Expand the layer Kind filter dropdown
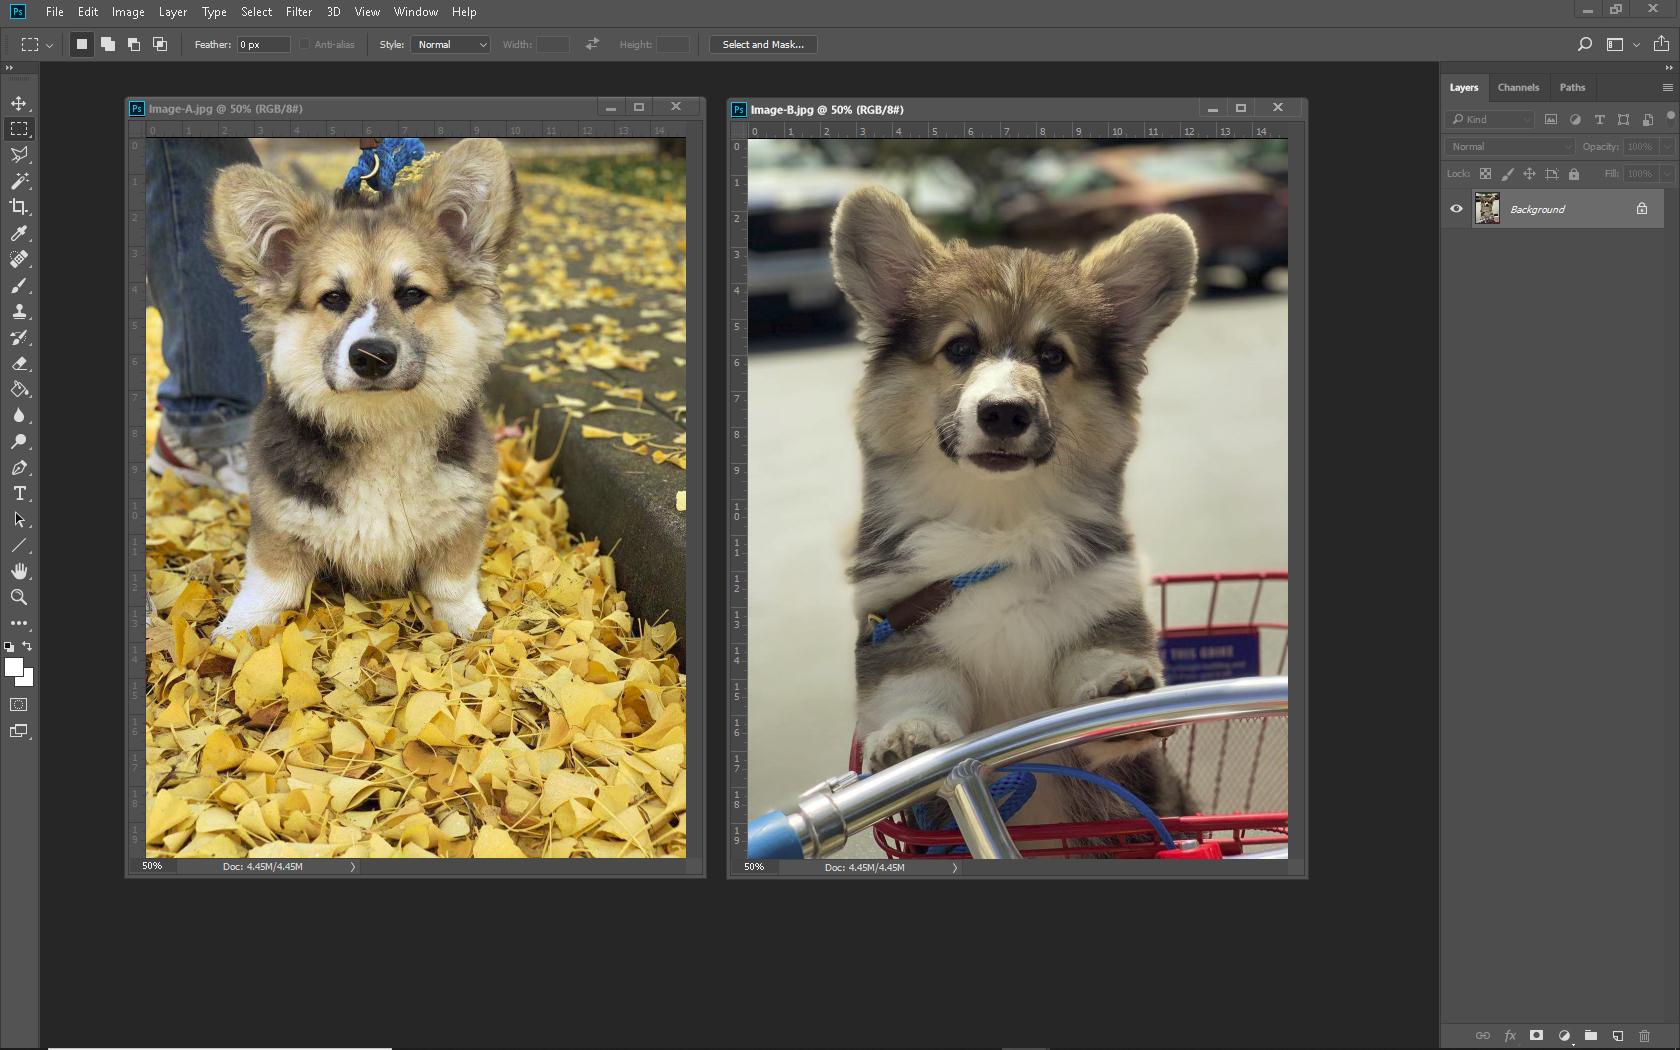This screenshot has width=1680, height=1050. coord(1490,119)
